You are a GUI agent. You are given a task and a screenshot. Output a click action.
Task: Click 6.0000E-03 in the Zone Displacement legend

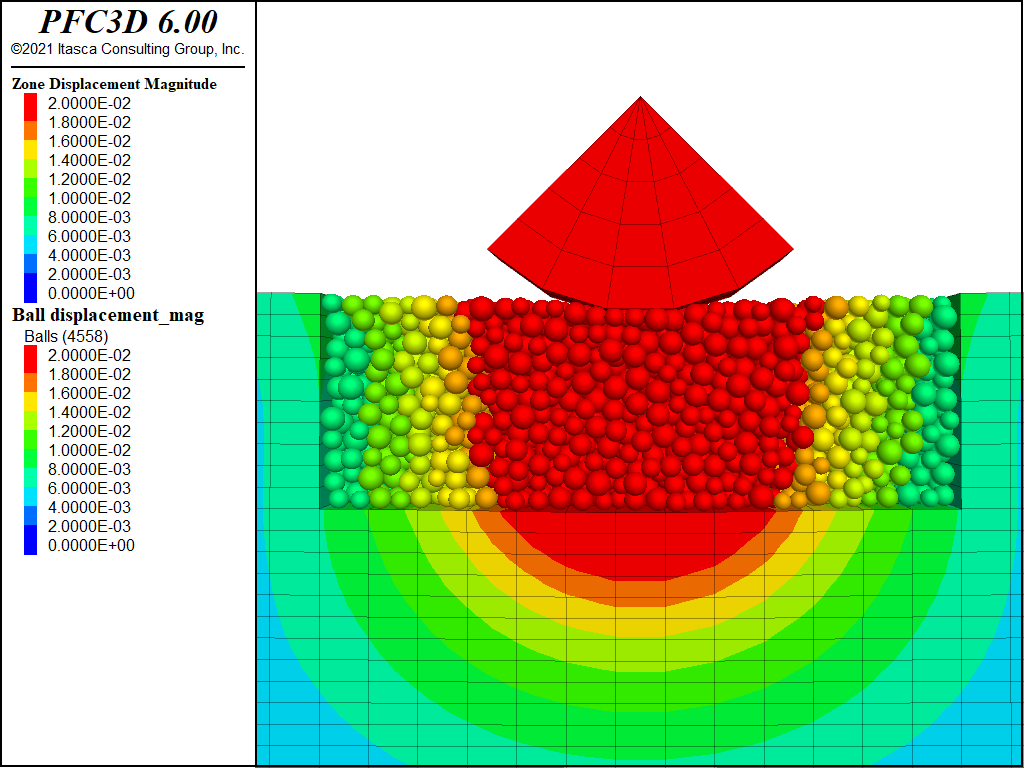(89, 236)
